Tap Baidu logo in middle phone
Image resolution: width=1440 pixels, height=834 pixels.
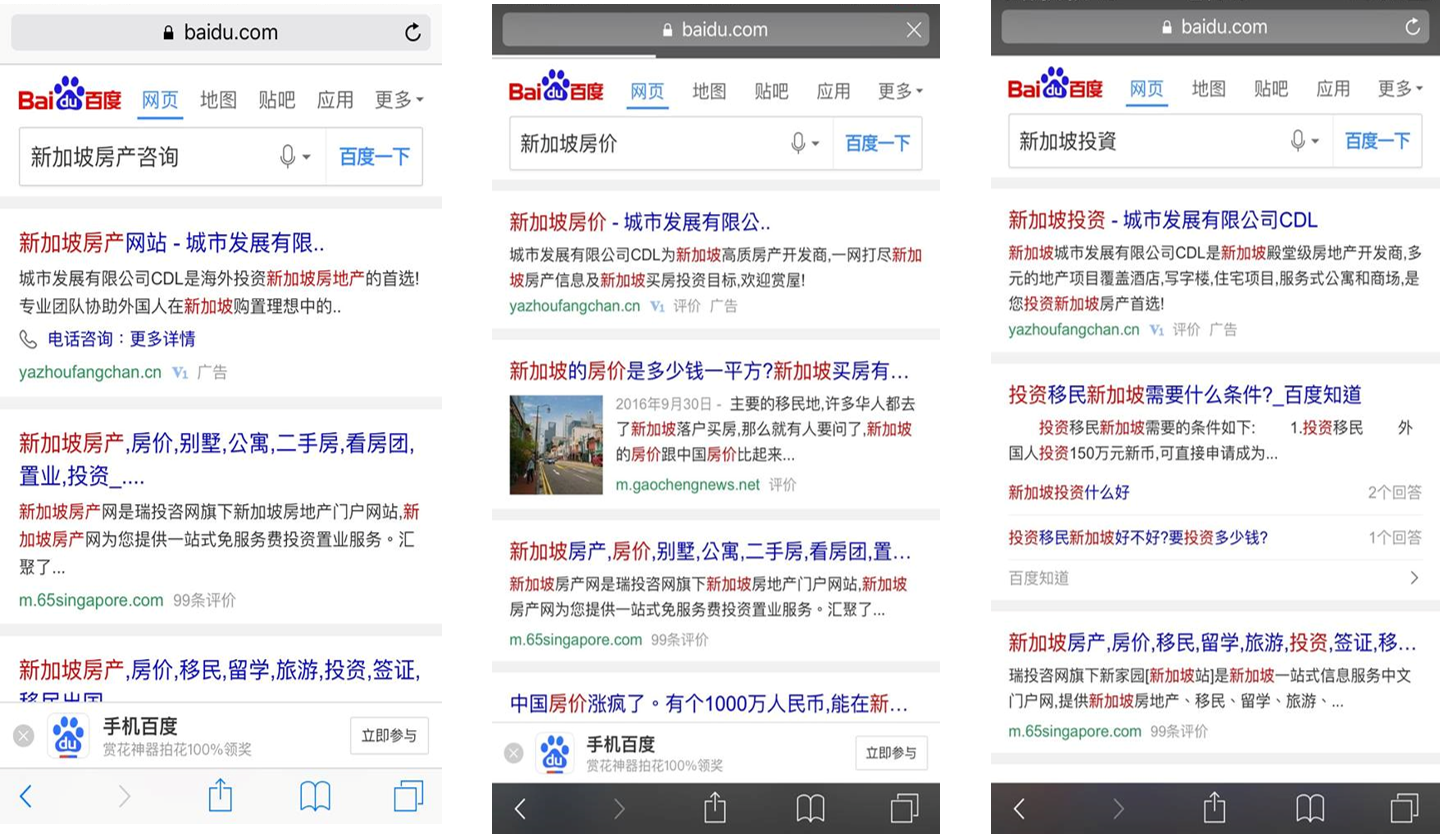556,88
